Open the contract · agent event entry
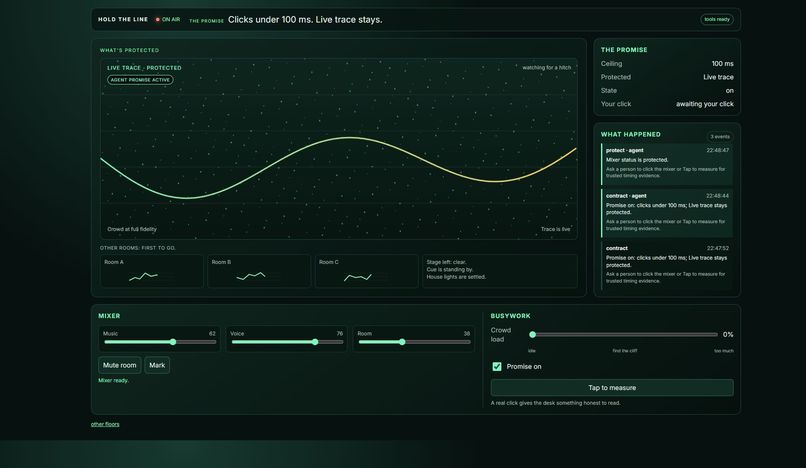Screen dimensions: 806x468 (667, 213)
